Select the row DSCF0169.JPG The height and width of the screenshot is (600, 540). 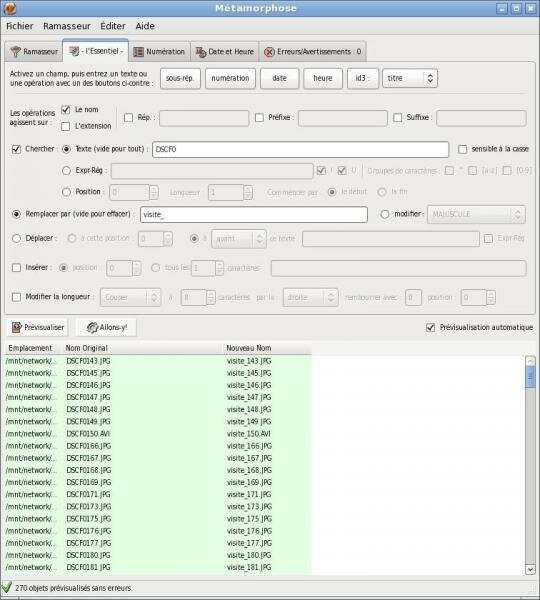158,483
